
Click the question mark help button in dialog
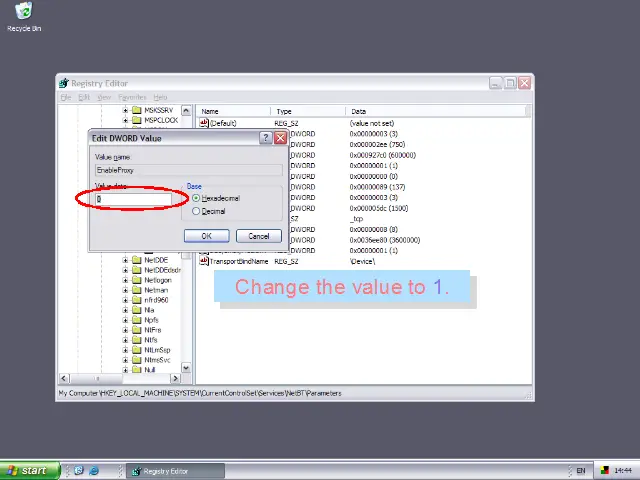(x=265, y=138)
